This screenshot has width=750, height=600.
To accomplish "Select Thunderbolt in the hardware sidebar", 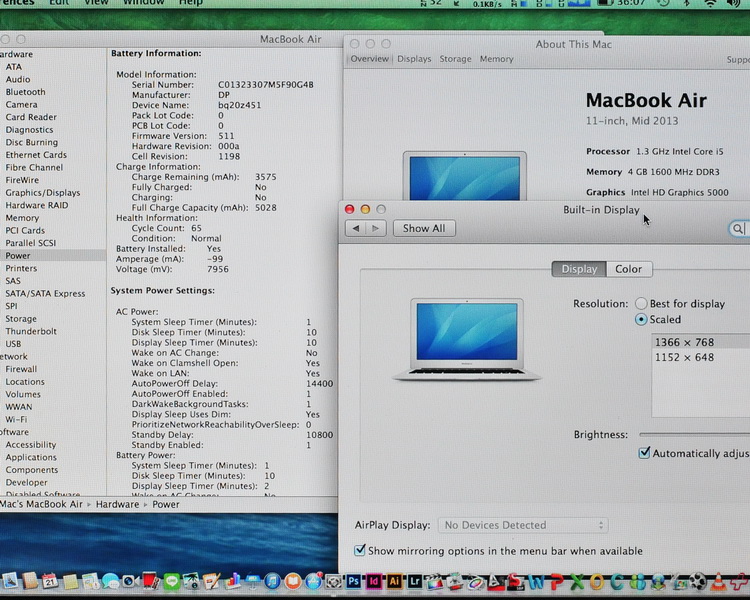I will 30,331.
